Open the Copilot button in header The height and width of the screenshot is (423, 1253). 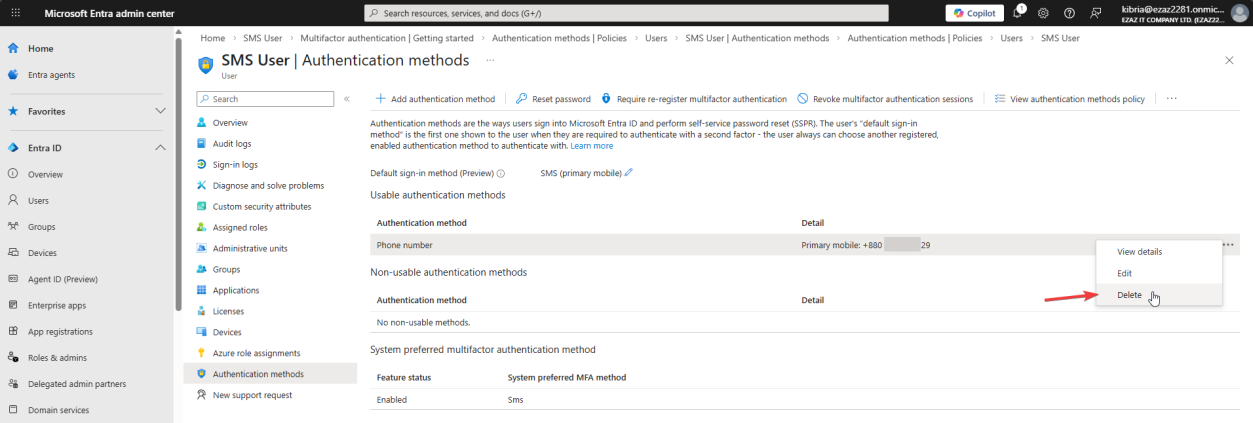click(974, 13)
